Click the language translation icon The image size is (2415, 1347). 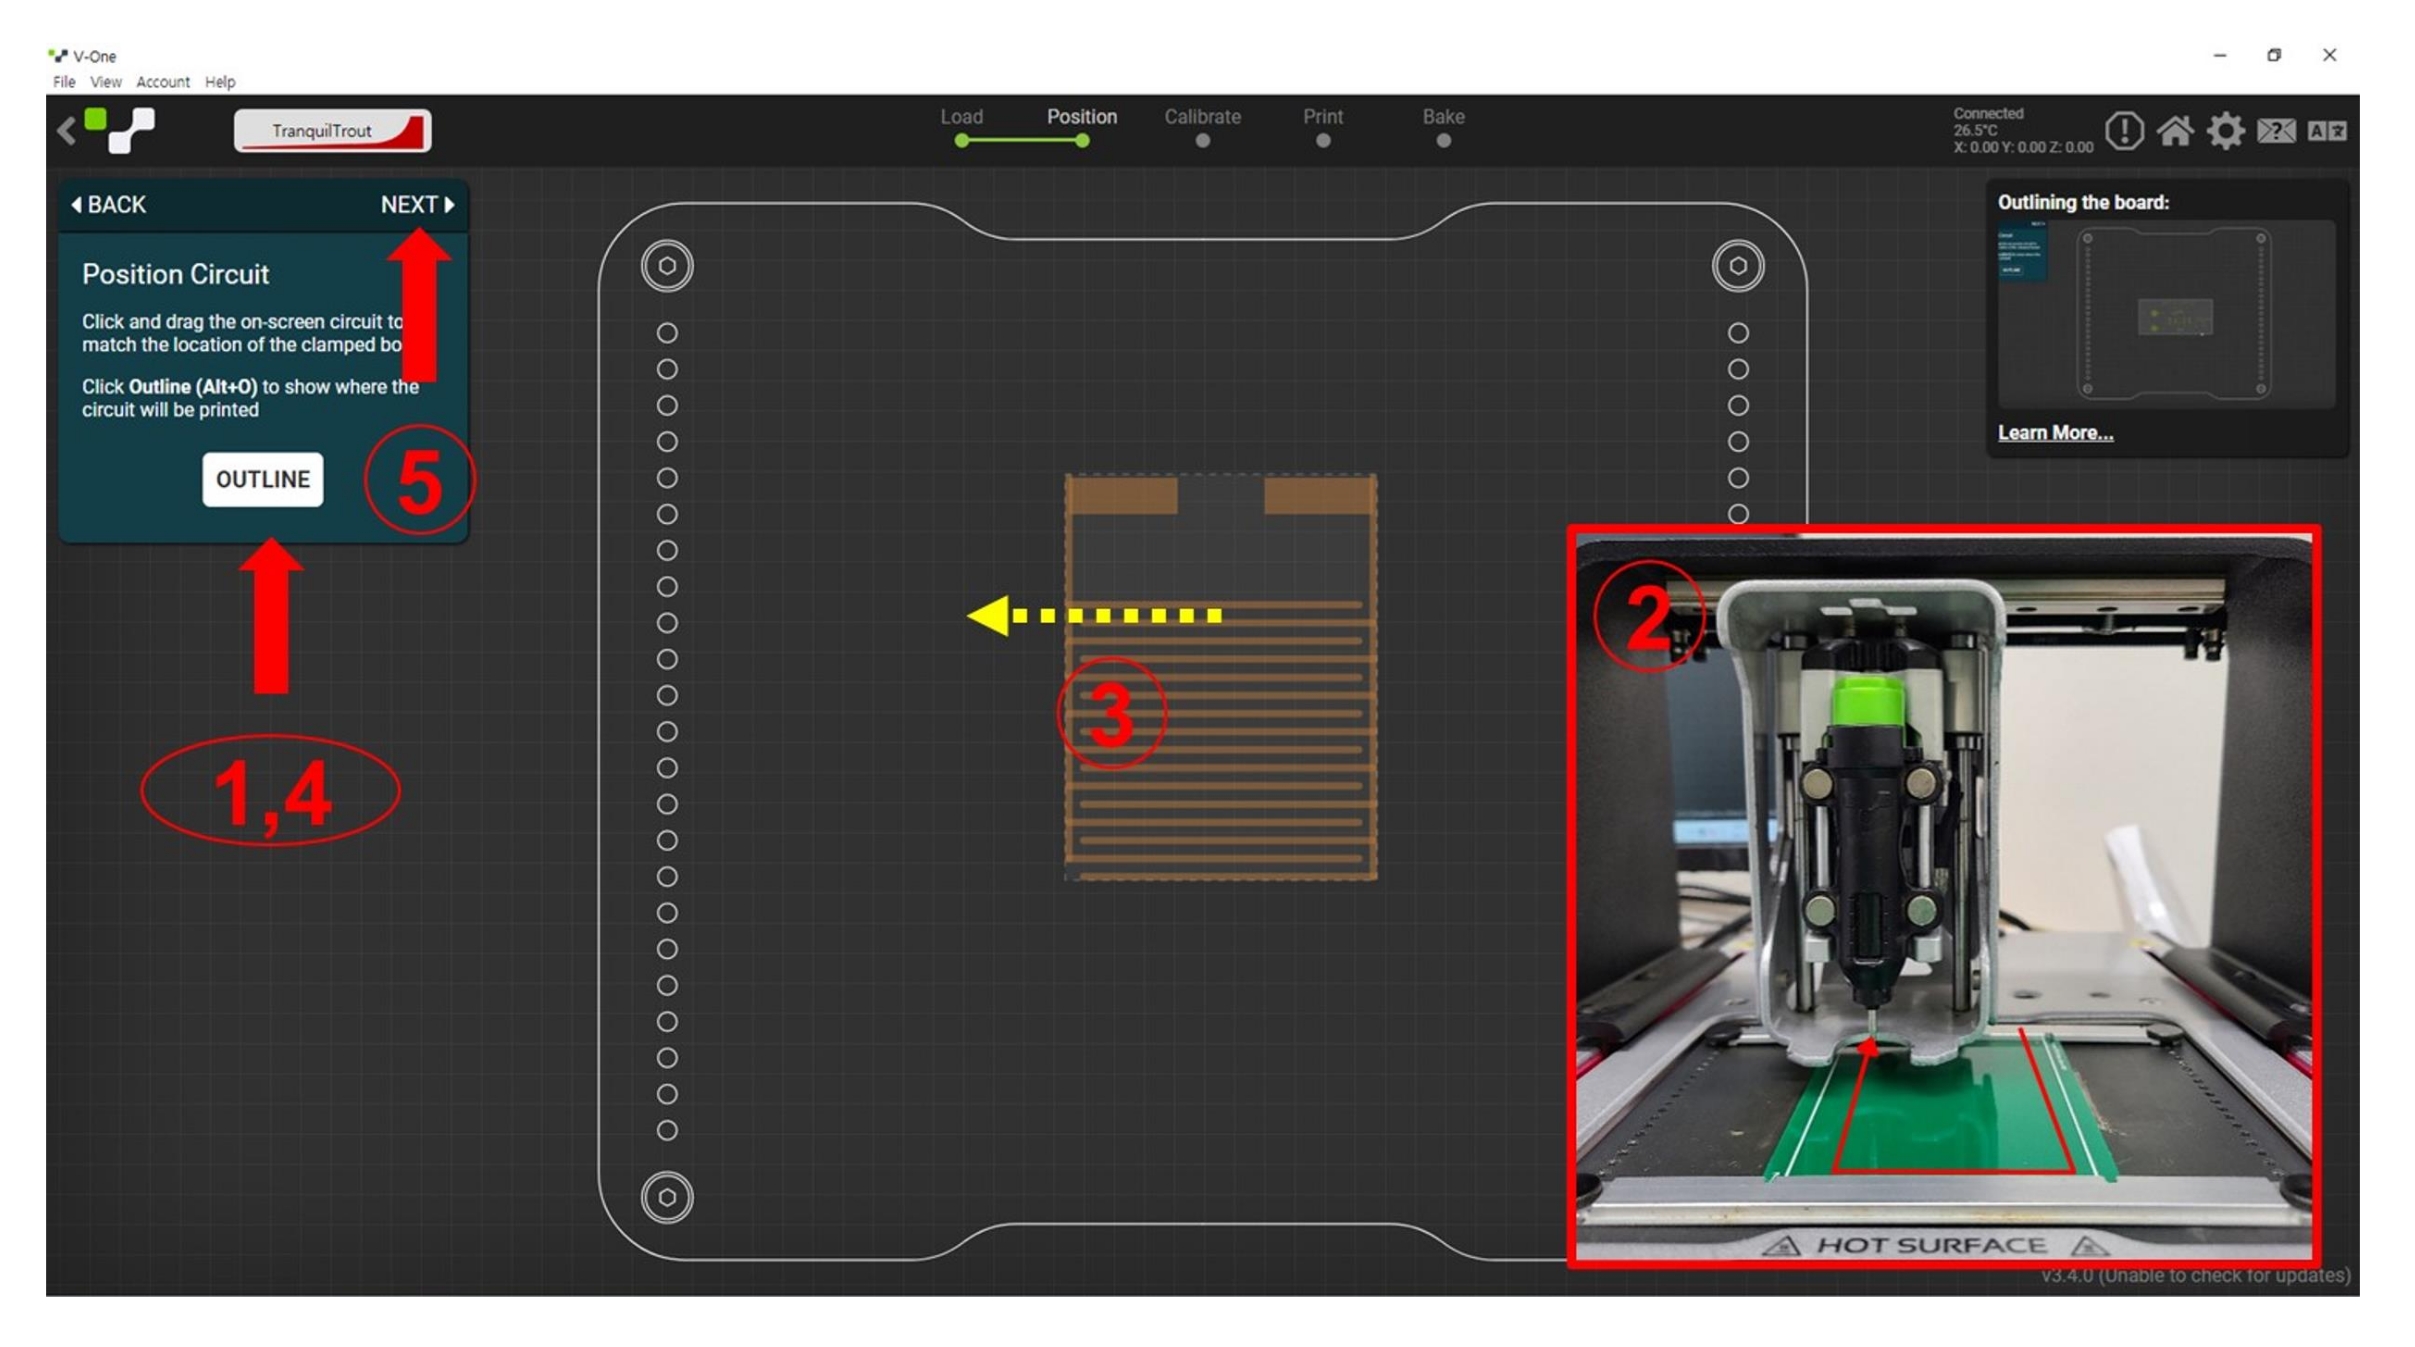pos(2327,131)
